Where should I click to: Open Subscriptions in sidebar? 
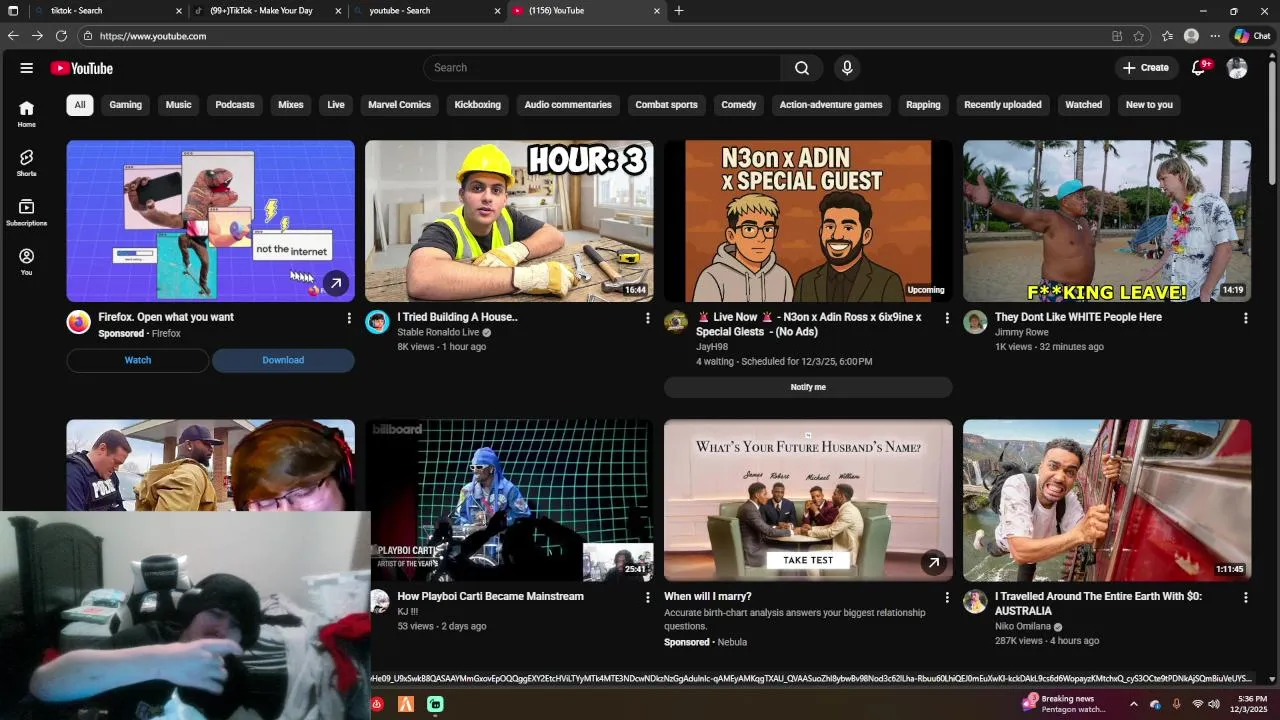pos(27,212)
